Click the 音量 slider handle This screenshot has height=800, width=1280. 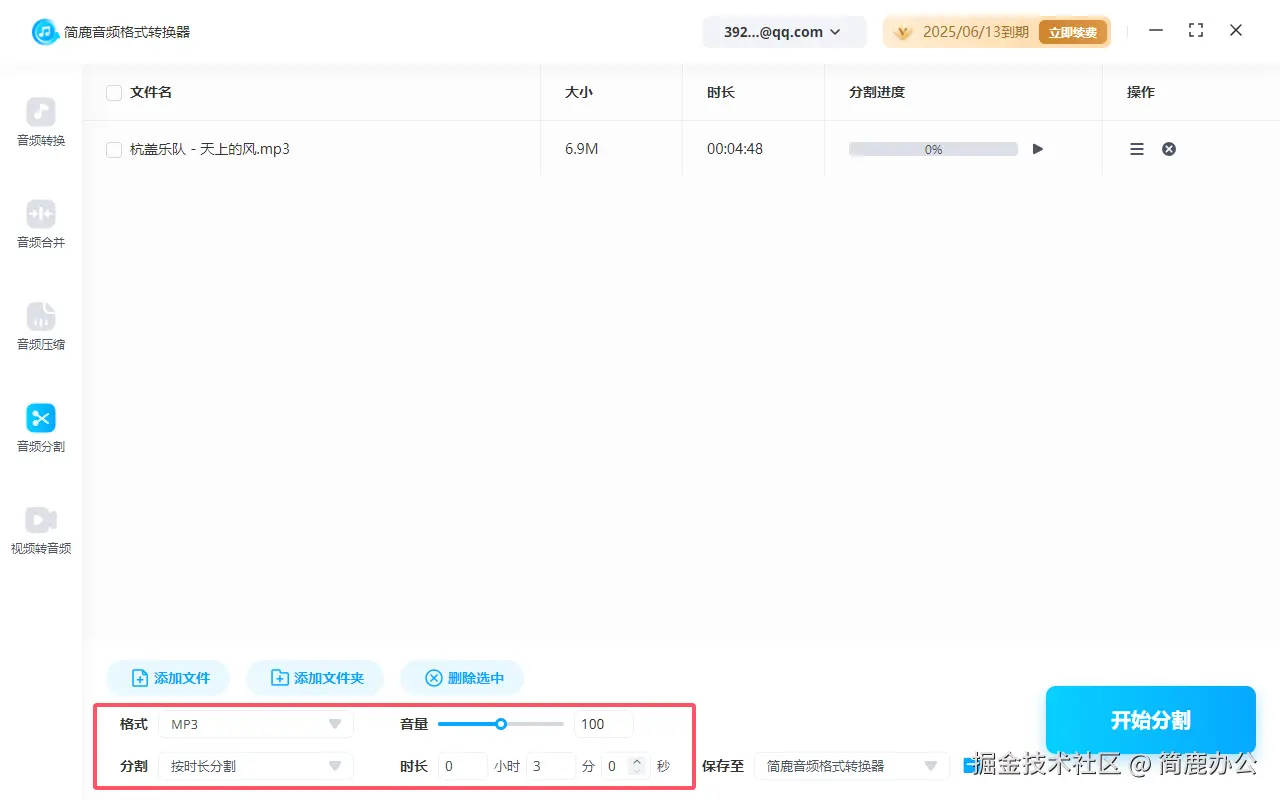click(x=501, y=724)
